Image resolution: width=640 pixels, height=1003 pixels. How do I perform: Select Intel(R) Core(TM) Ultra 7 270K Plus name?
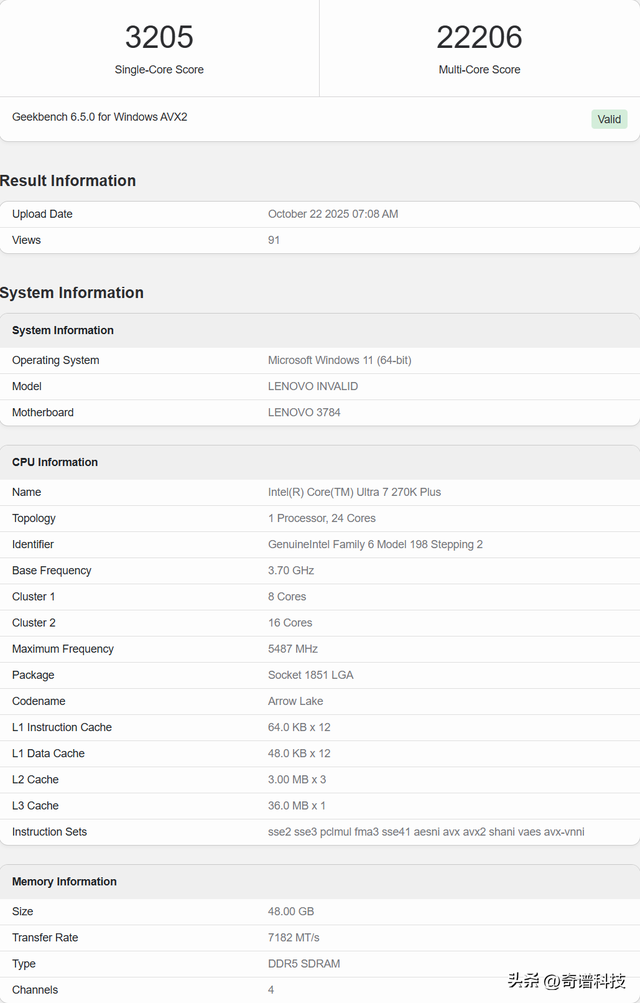tap(354, 493)
